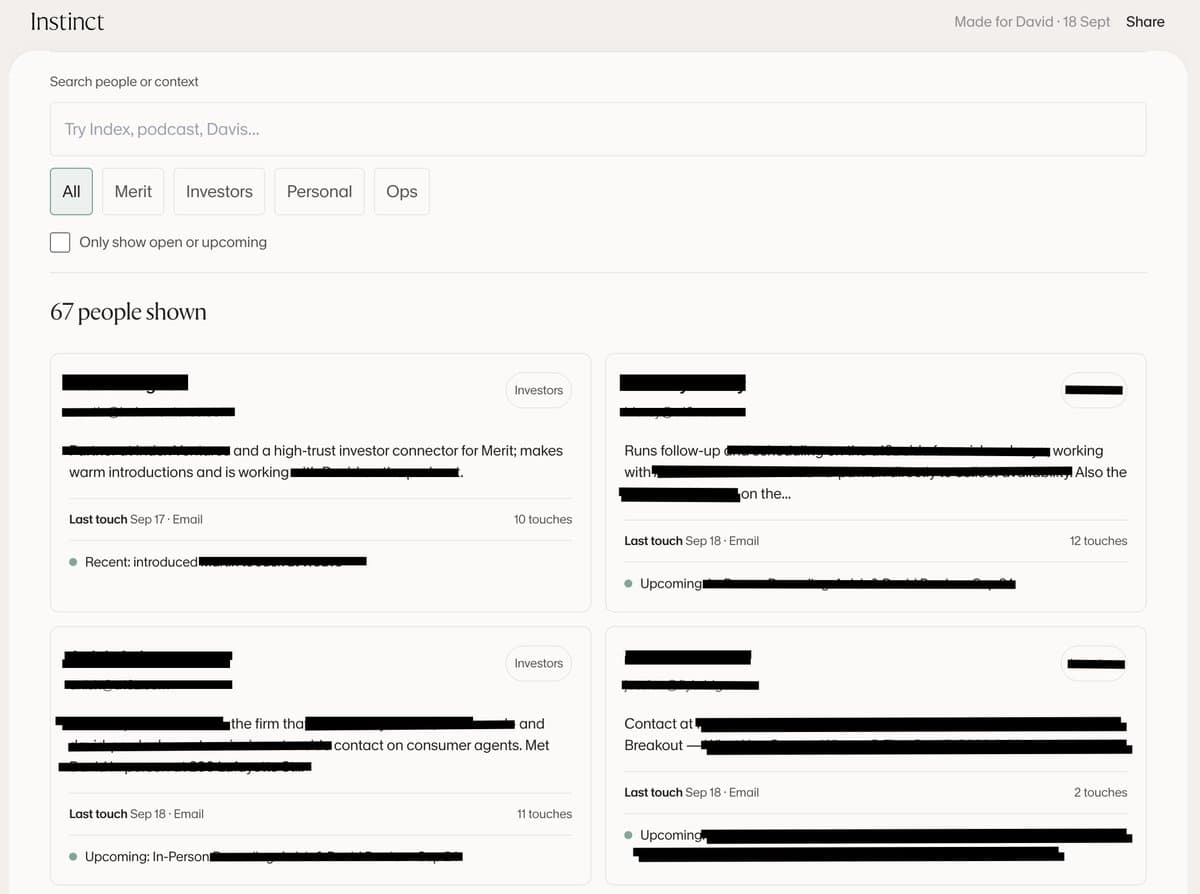Click the Investors tag on the 10 touches card
This screenshot has height=894, width=1200.
[x=539, y=390]
